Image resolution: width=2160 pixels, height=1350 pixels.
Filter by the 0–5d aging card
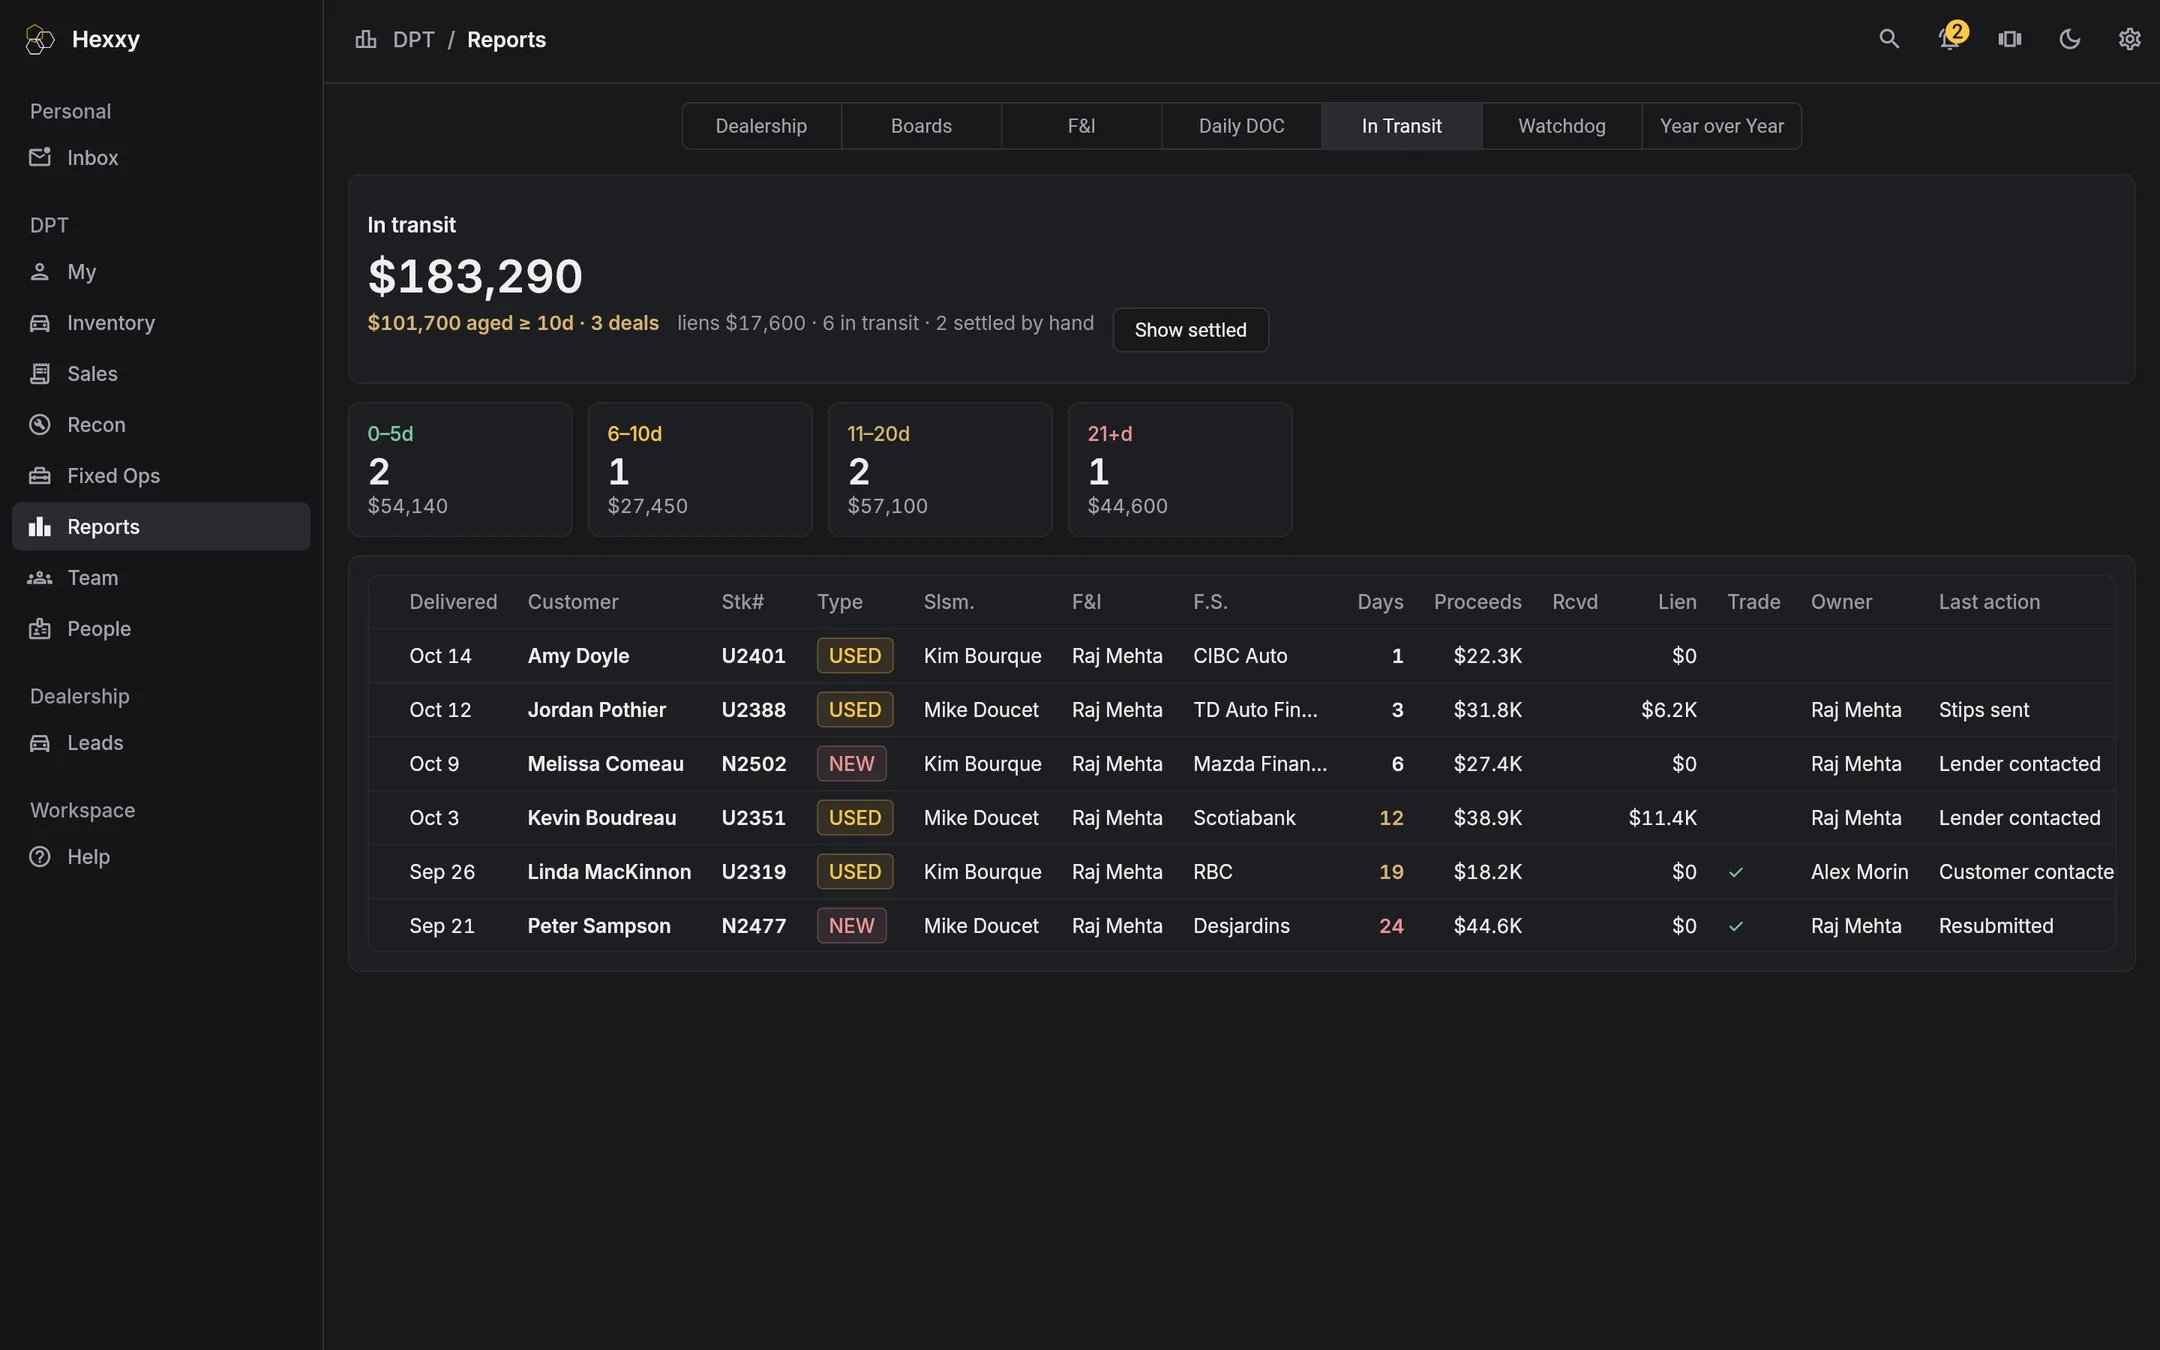[460, 470]
